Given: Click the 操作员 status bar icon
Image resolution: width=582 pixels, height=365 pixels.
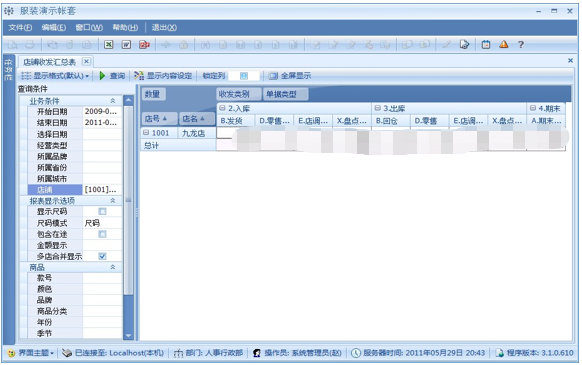Looking at the screenshot, I should tap(257, 353).
